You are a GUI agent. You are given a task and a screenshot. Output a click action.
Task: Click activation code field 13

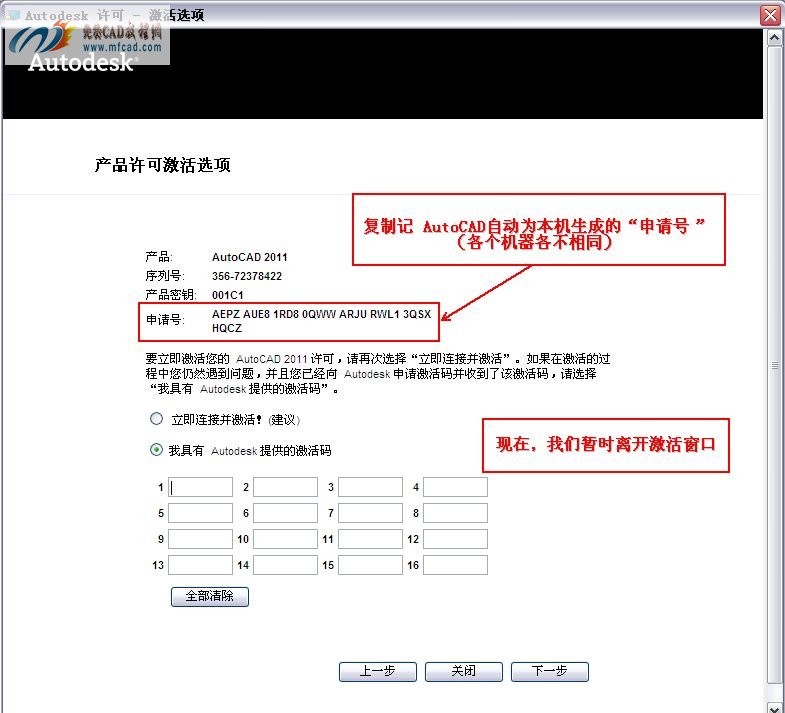[200, 565]
